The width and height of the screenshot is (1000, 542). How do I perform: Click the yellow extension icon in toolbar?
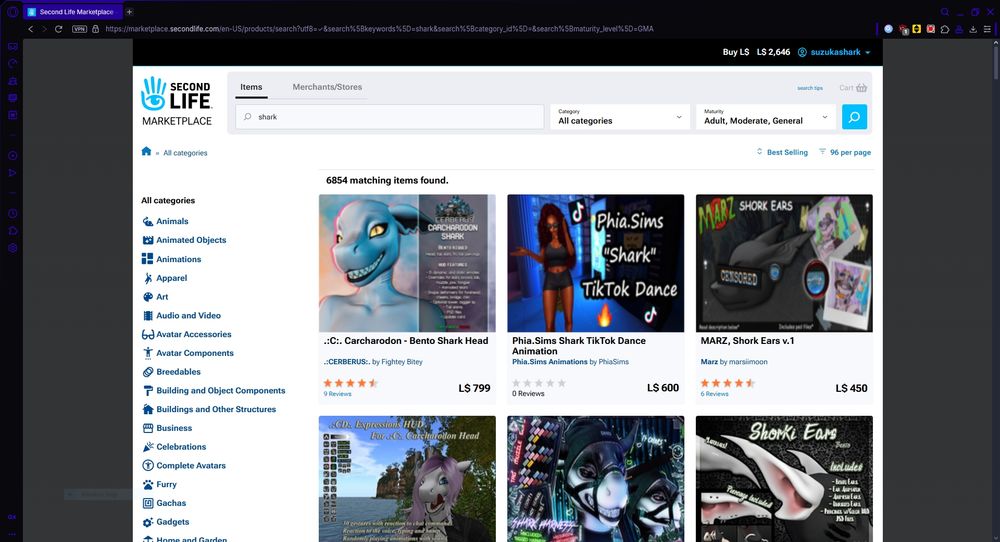click(916, 29)
